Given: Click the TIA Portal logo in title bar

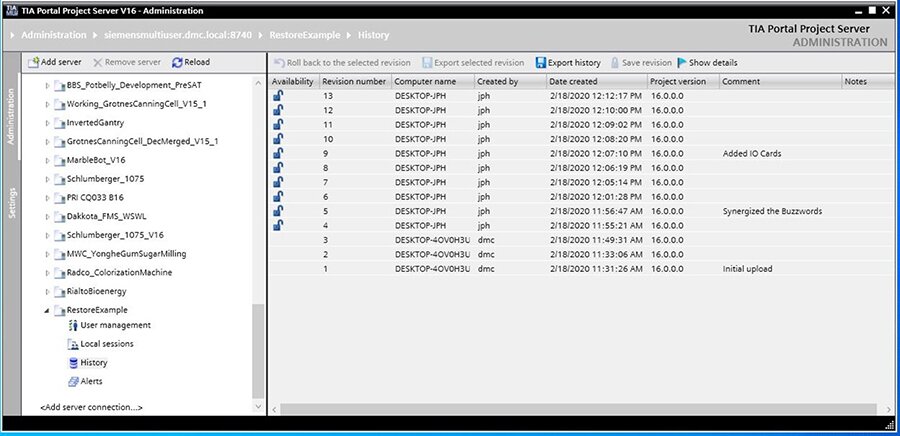Looking at the screenshot, I should pyautogui.click(x=11, y=10).
